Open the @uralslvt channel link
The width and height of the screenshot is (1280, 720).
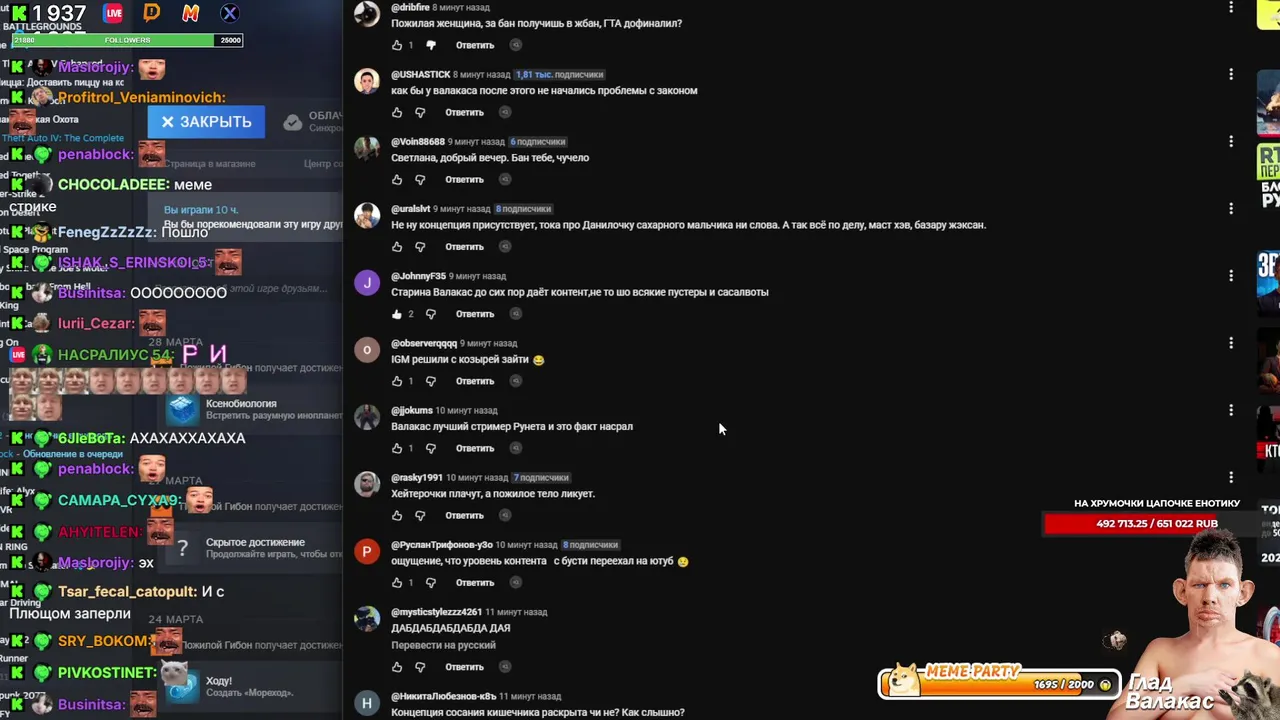(x=410, y=209)
